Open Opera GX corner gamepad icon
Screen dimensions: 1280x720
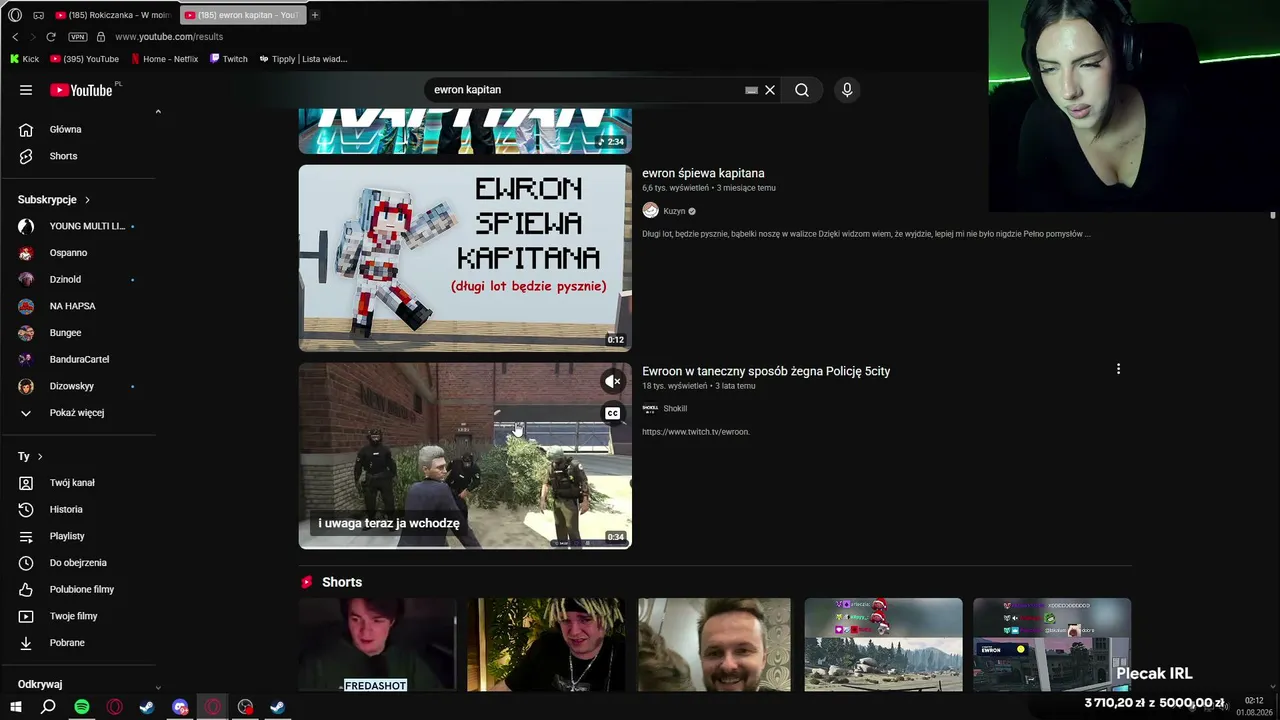point(38,15)
